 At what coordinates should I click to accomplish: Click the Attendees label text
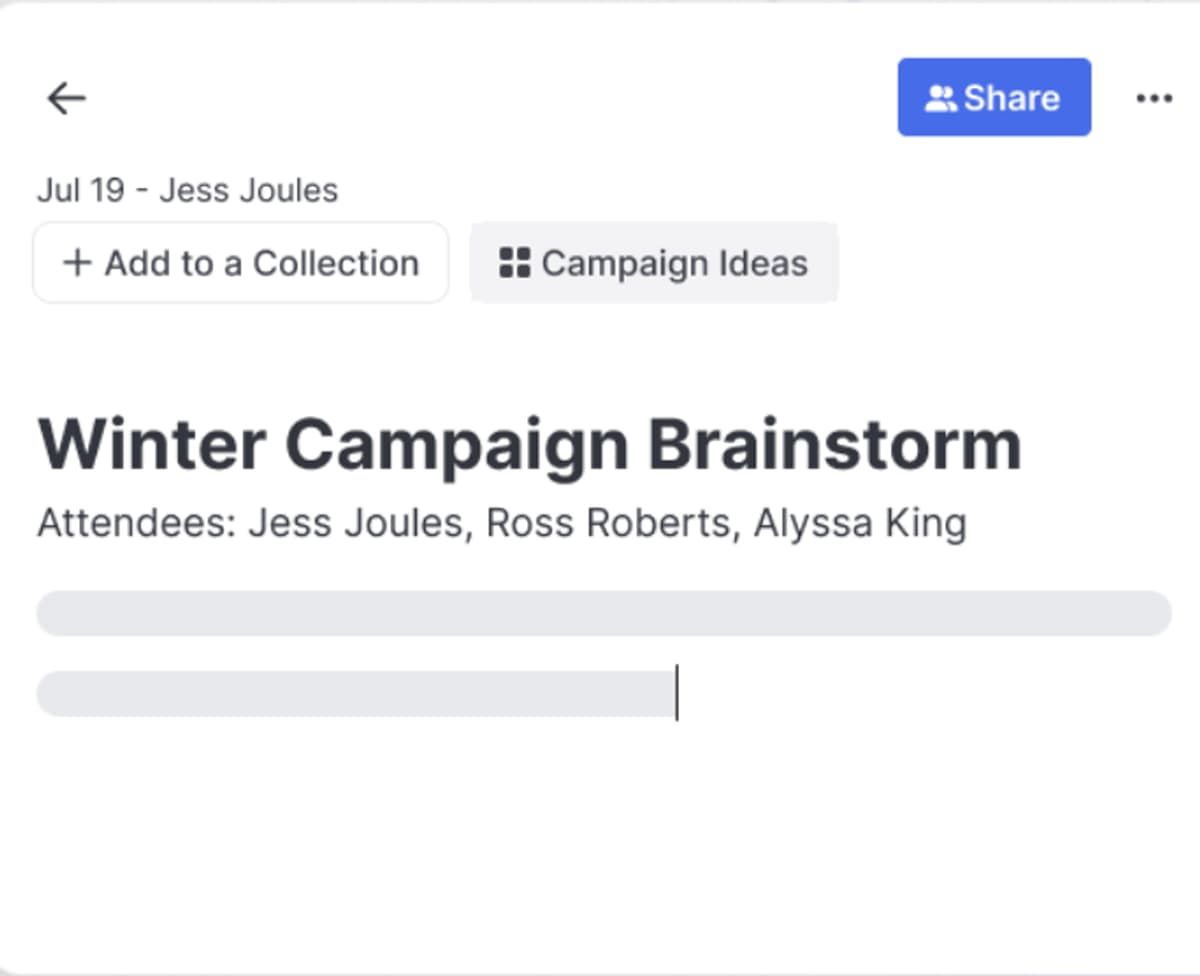[135, 523]
